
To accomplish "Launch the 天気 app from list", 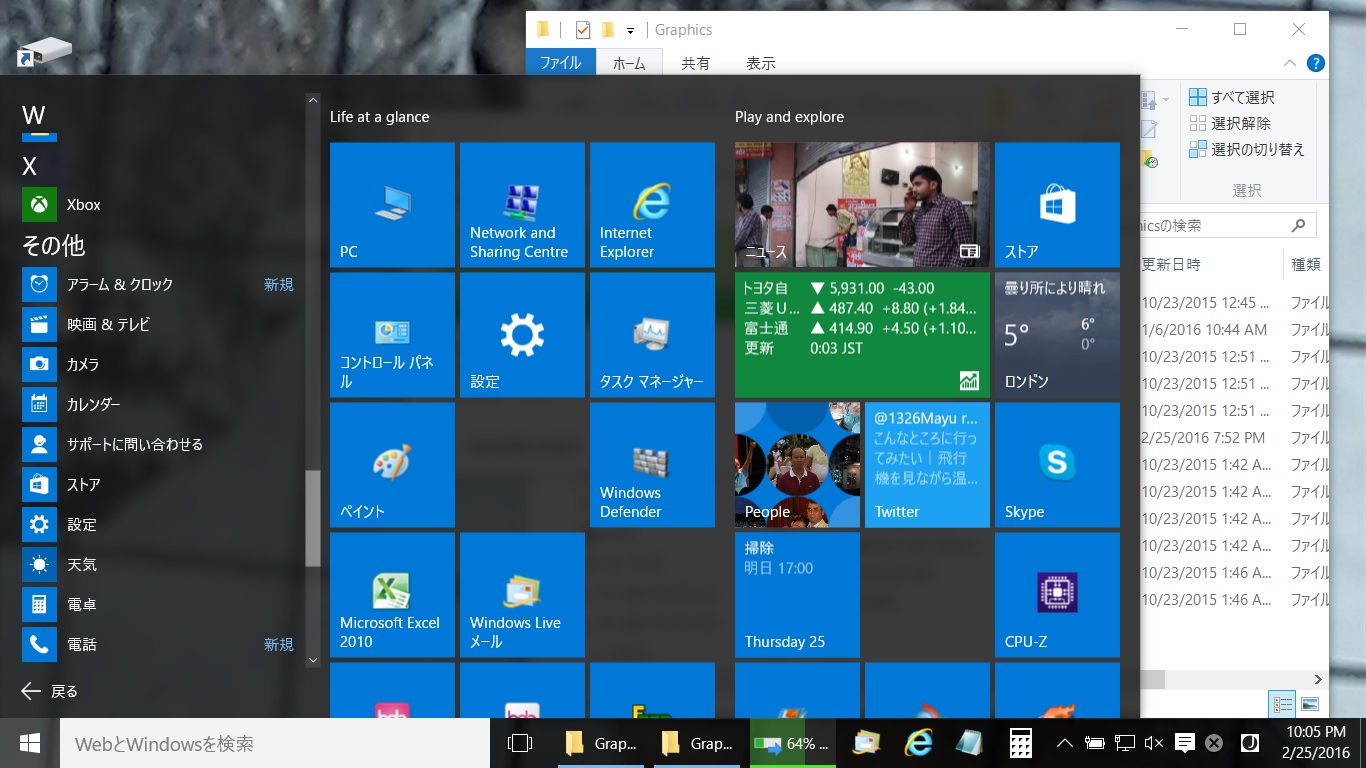I will click(160, 565).
